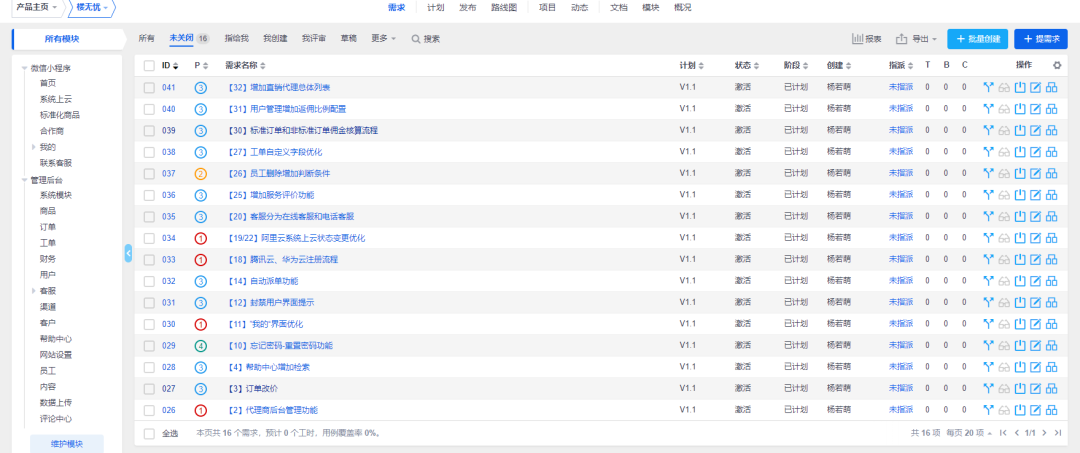The image size is (1080, 453).
Task: Click the close (power) icon for requirement 038
Action: (1021, 151)
